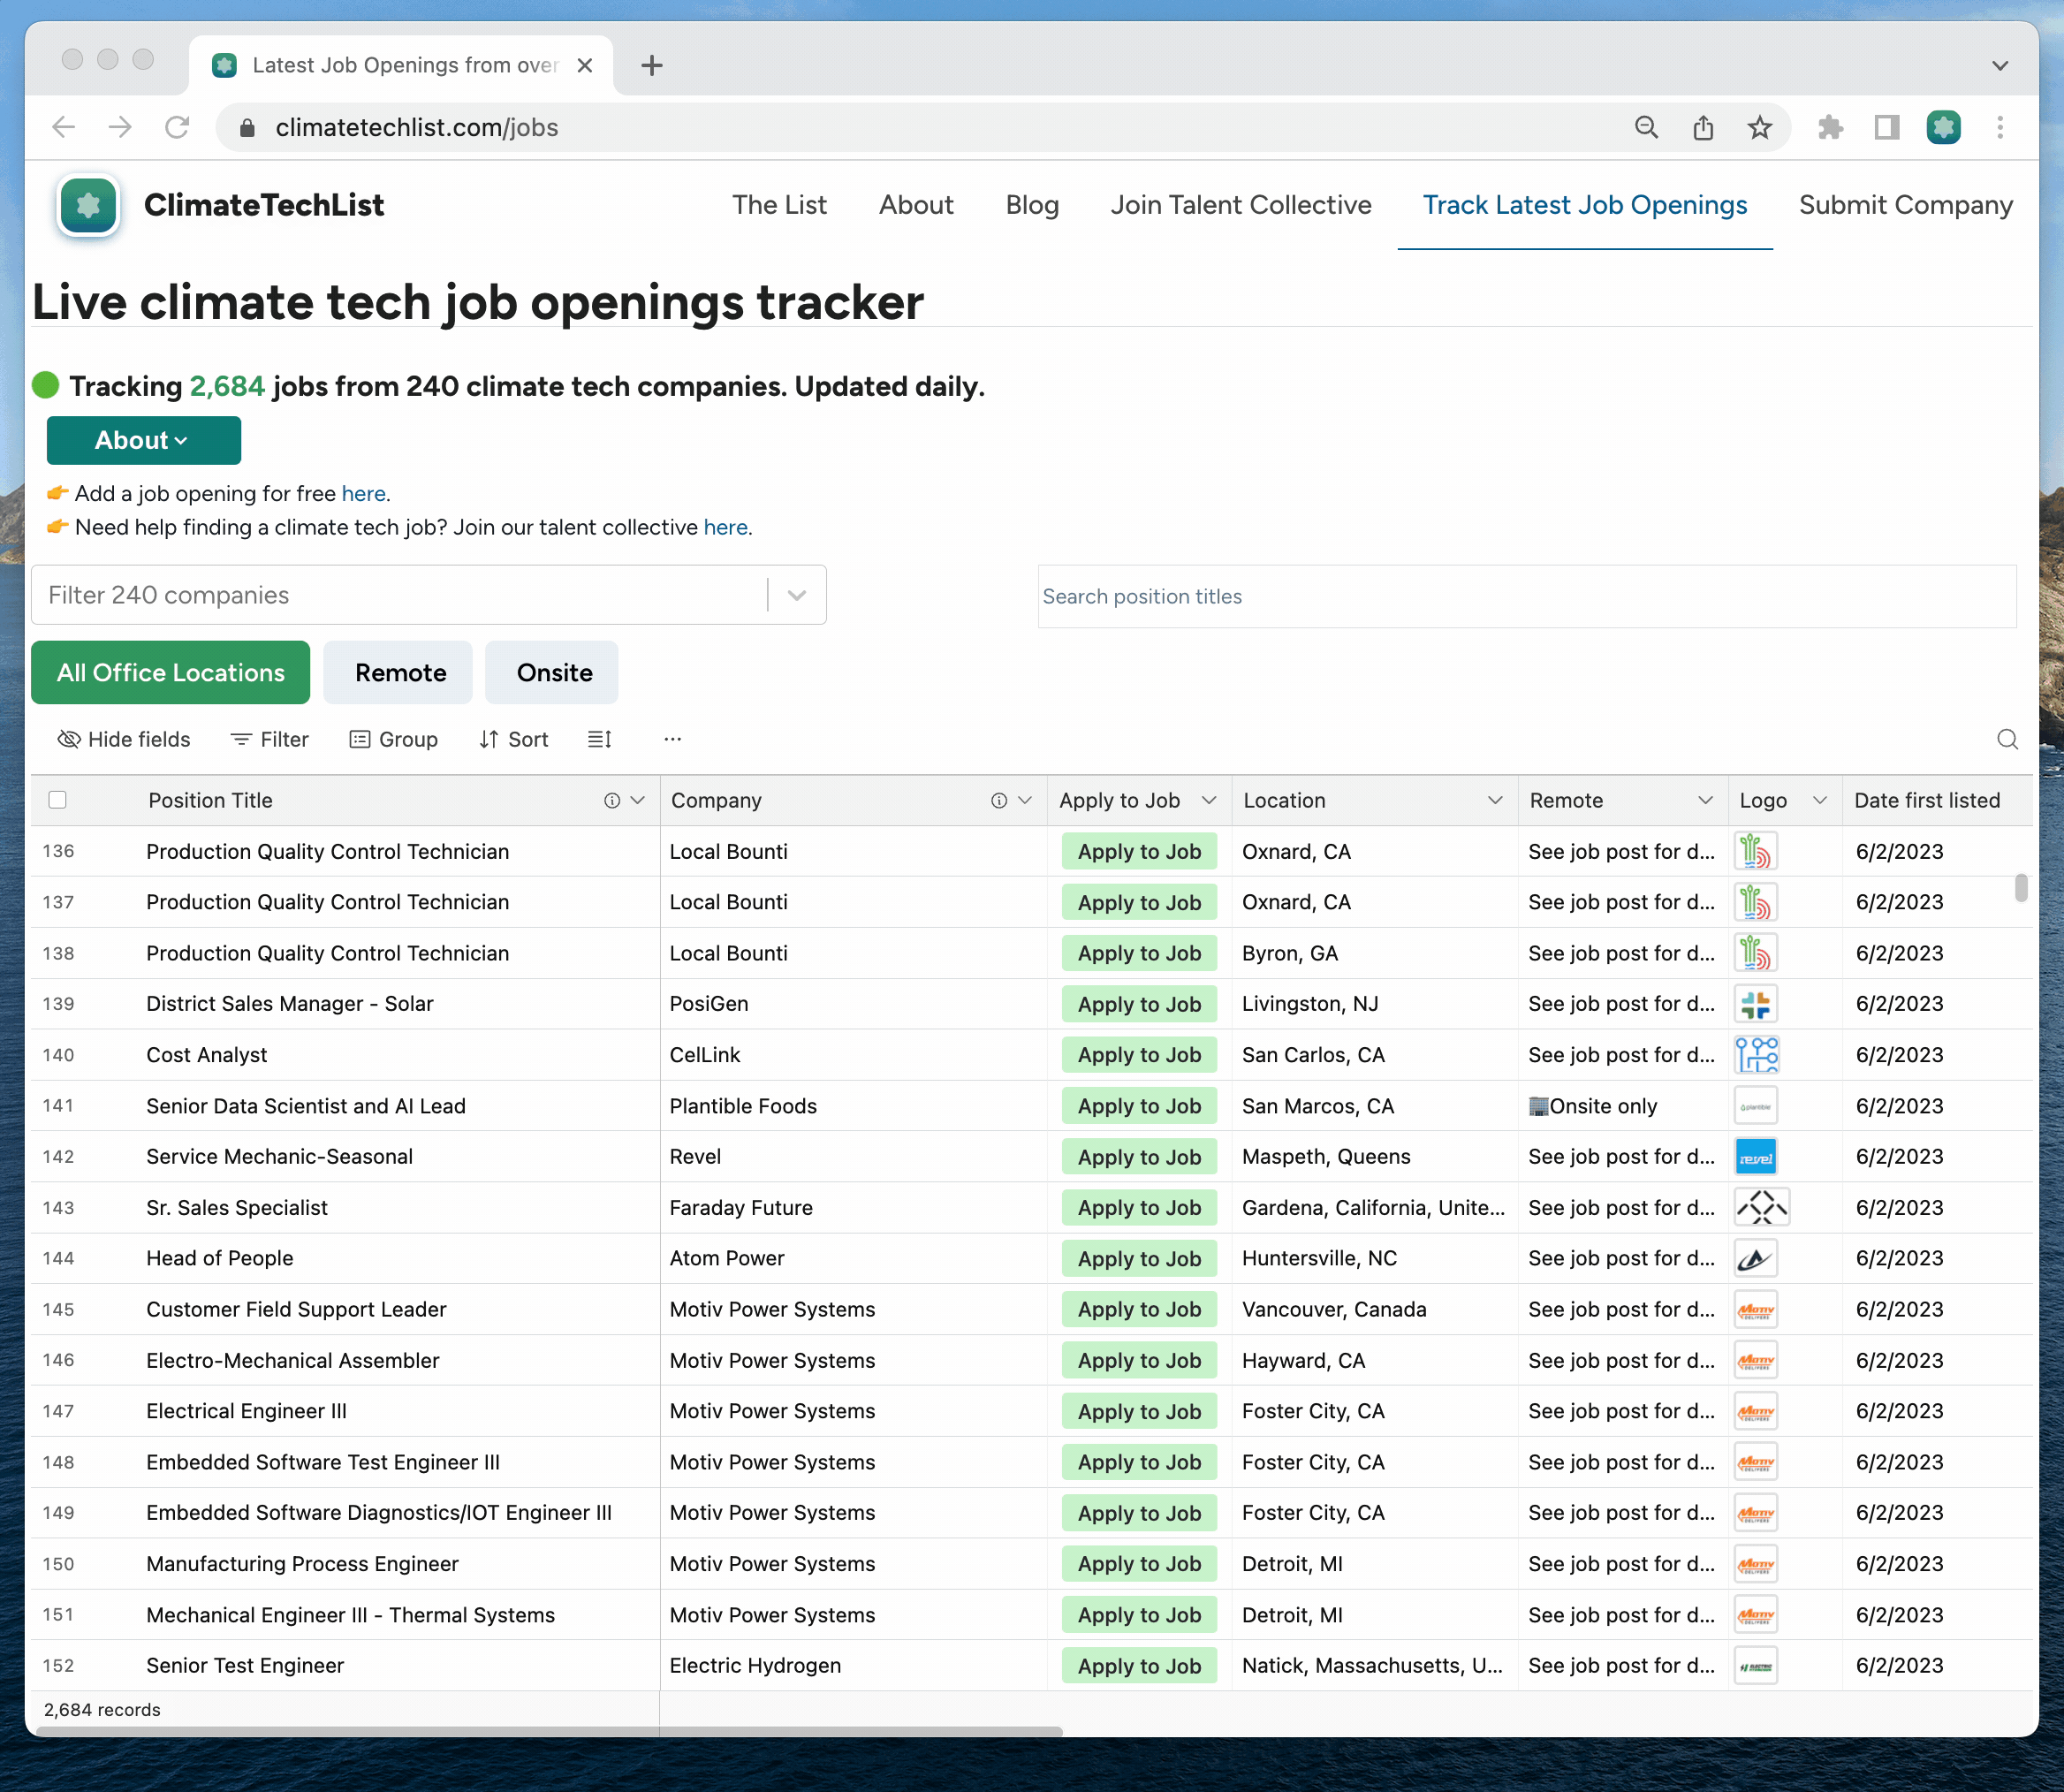Screen dimensions: 2064x1792
Task: Bookmark this page with star icon
Action: (x=1760, y=127)
